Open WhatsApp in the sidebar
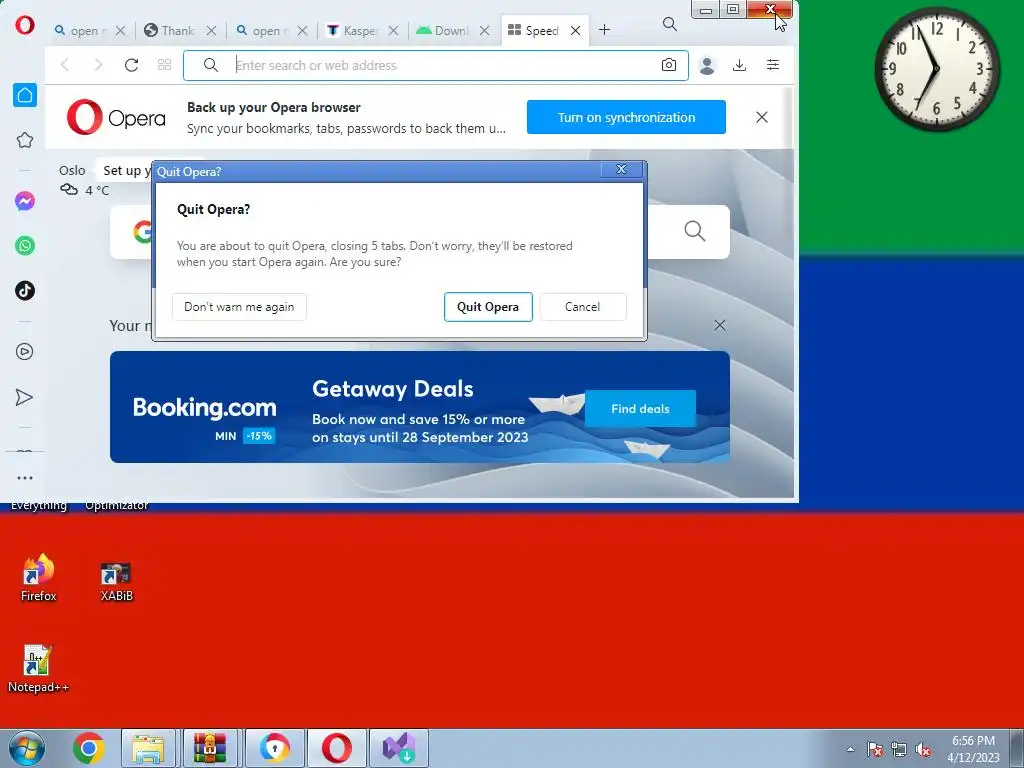 coord(25,246)
